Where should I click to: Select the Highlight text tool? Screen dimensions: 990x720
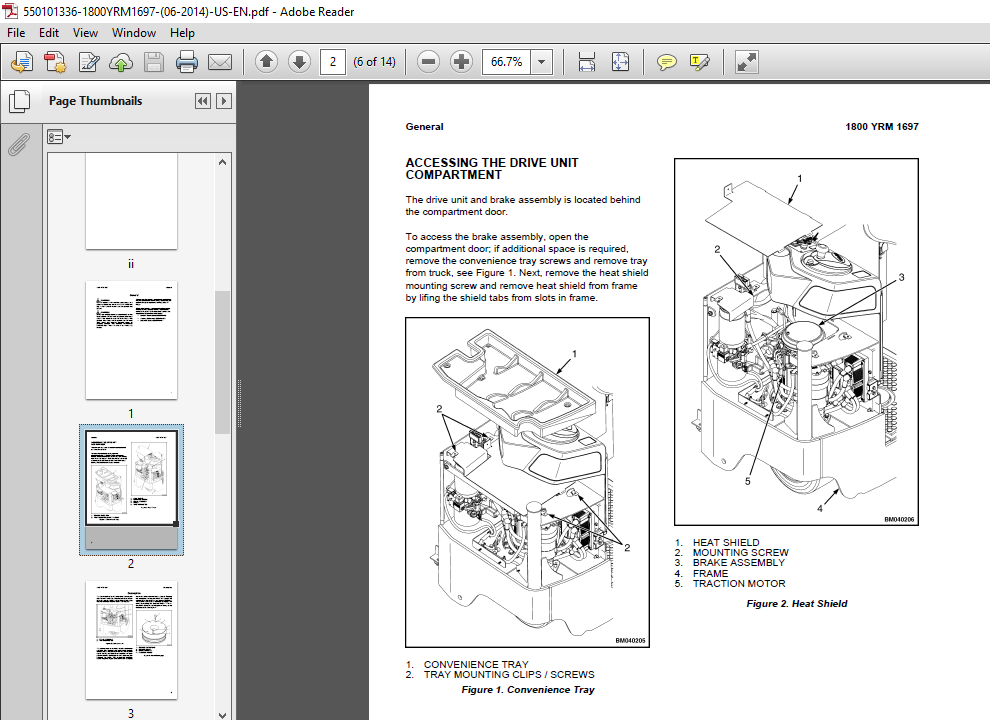coord(700,62)
